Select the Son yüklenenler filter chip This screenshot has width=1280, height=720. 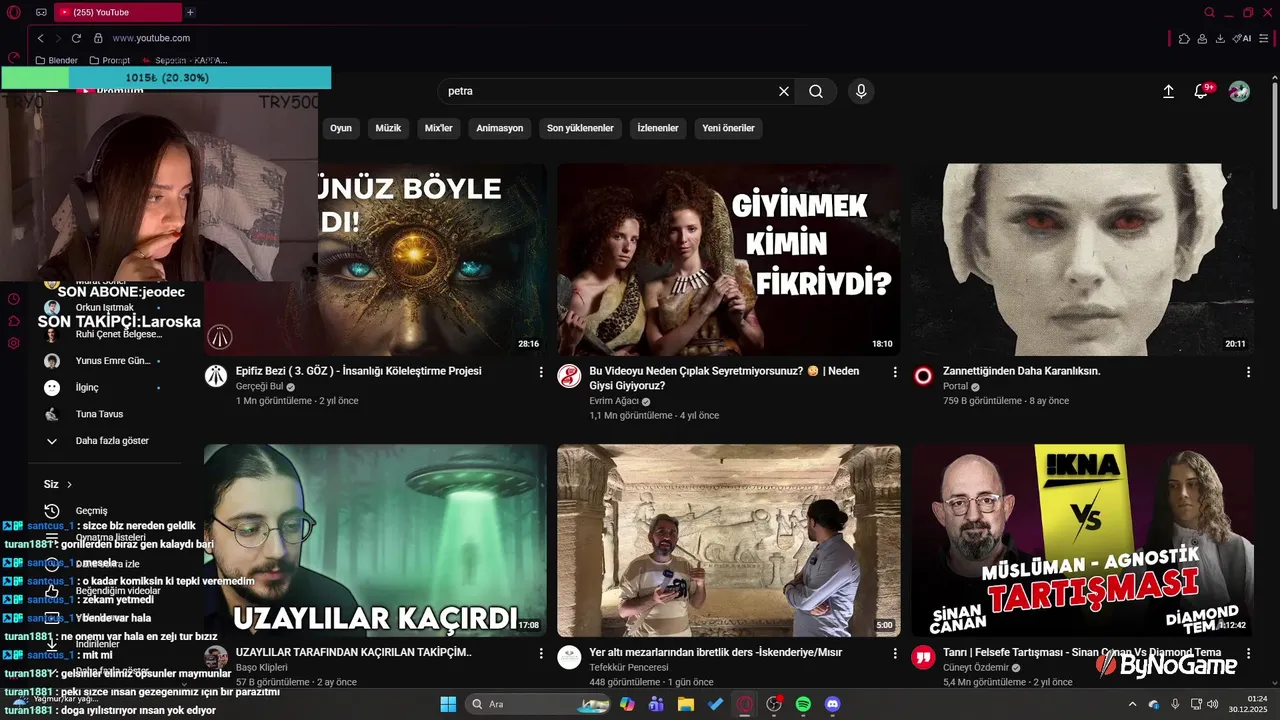click(580, 128)
